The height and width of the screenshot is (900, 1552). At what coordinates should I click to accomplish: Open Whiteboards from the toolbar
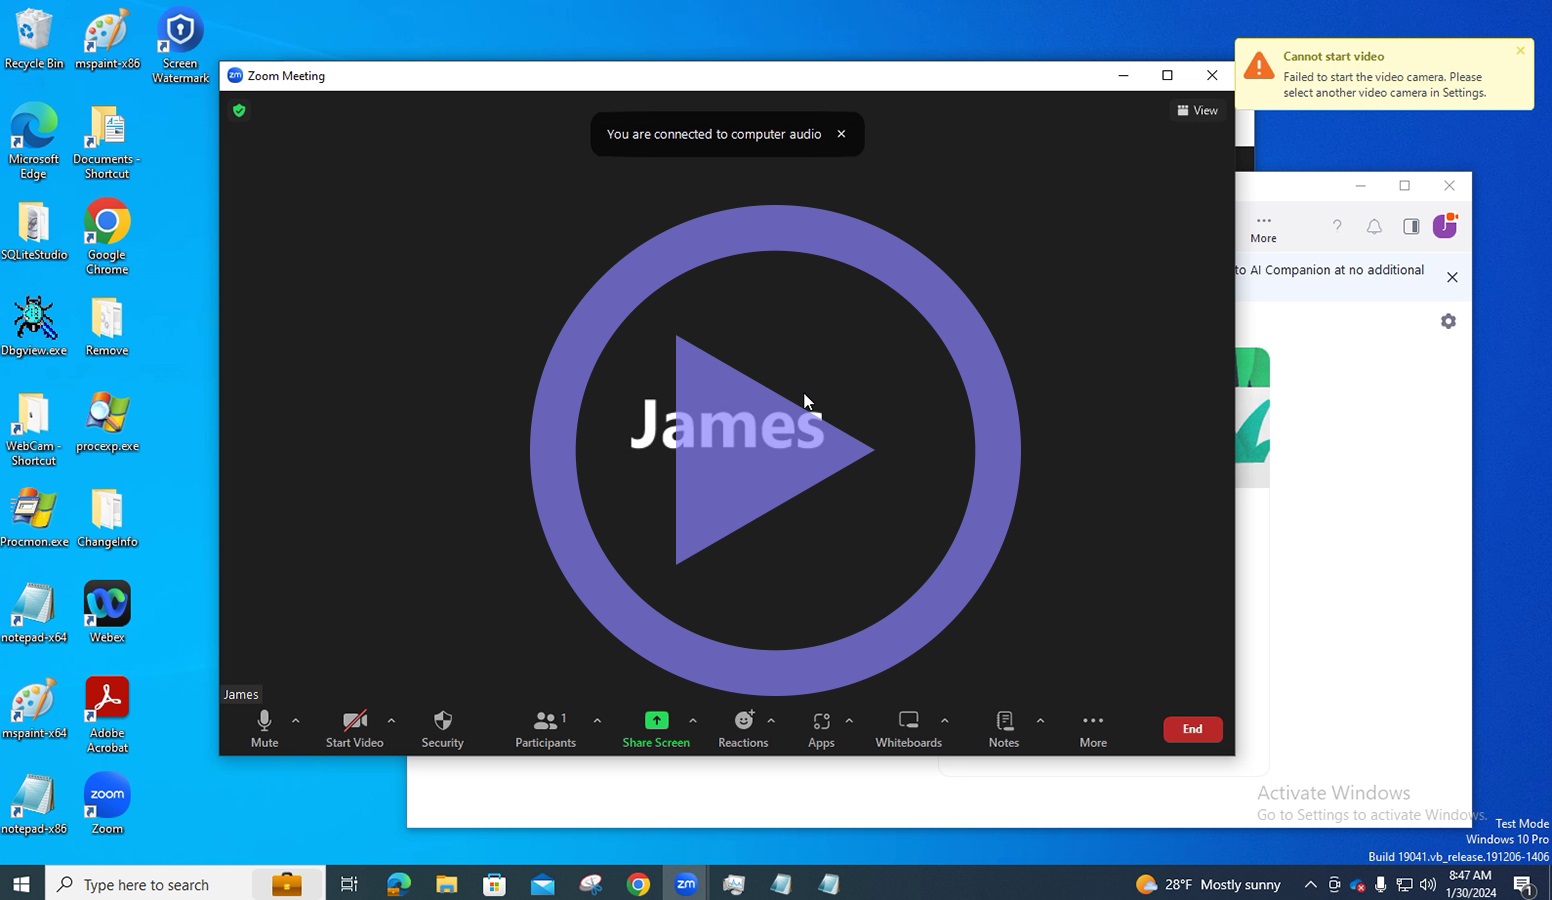[908, 728]
